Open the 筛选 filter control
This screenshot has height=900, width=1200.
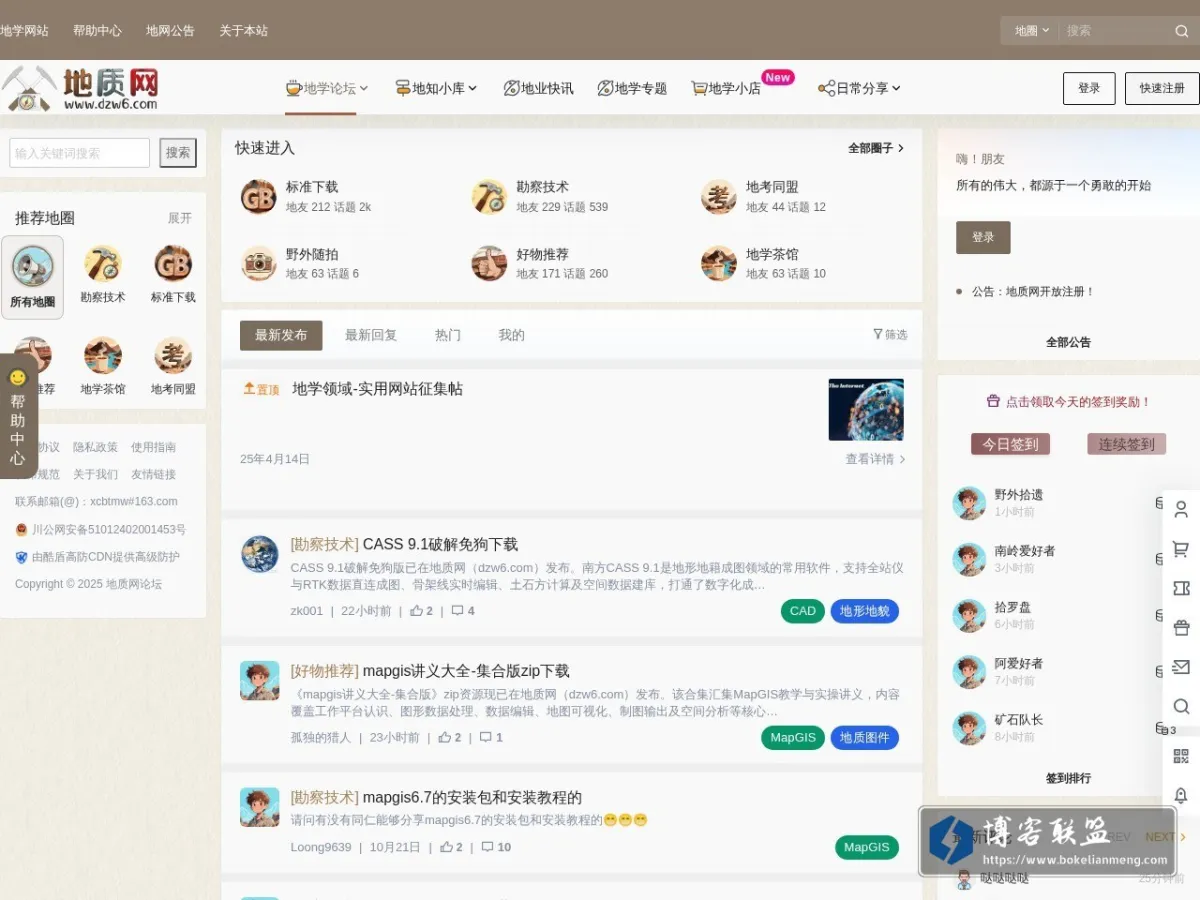pyautogui.click(x=890, y=335)
